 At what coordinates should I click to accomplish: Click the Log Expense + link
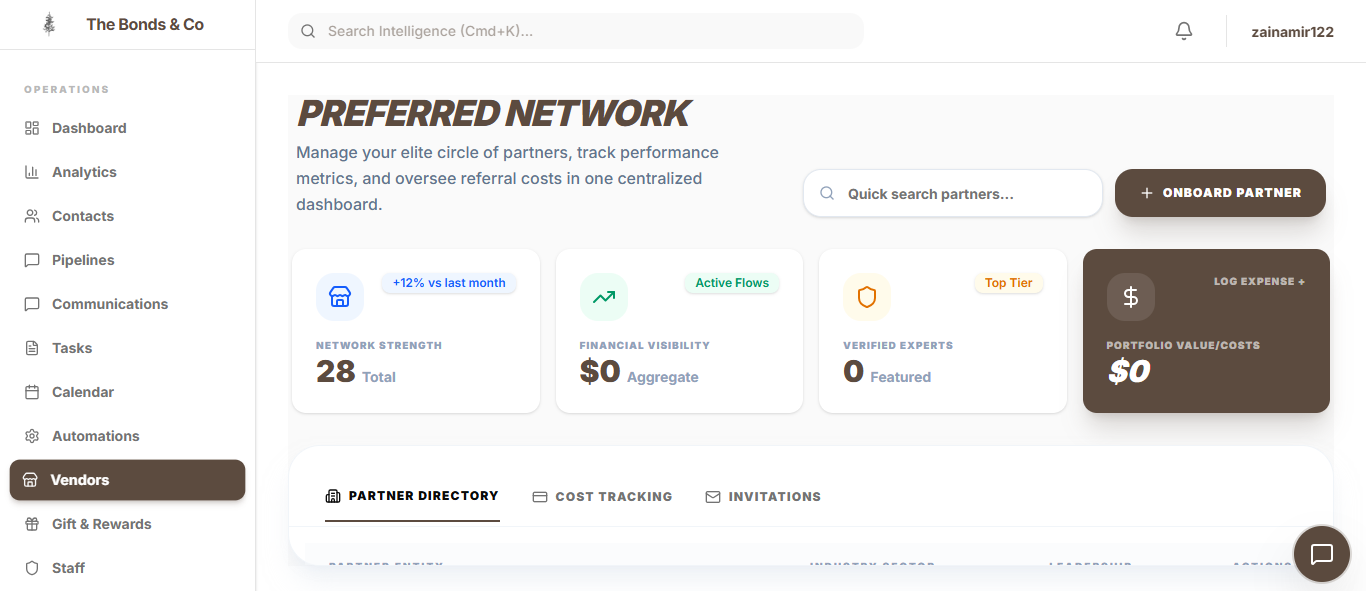(x=1259, y=282)
